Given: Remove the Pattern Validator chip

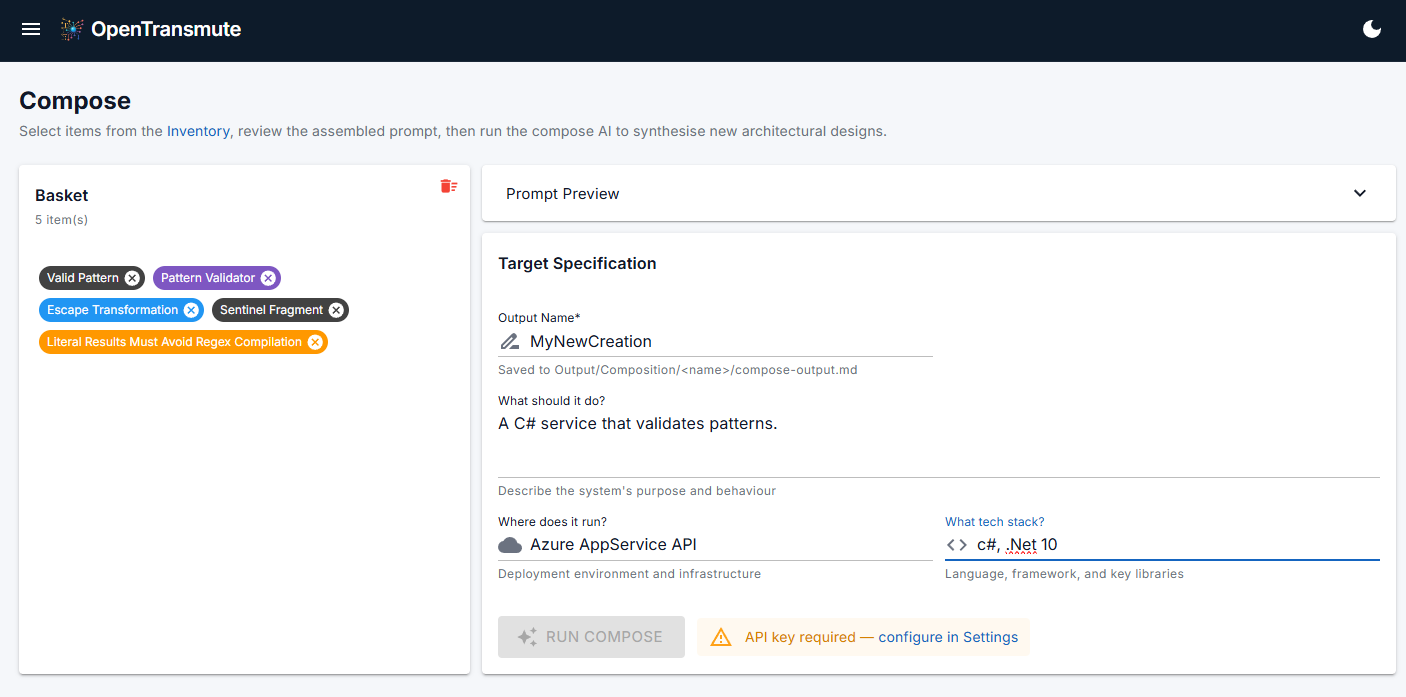Looking at the screenshot, I should (268, 278).
